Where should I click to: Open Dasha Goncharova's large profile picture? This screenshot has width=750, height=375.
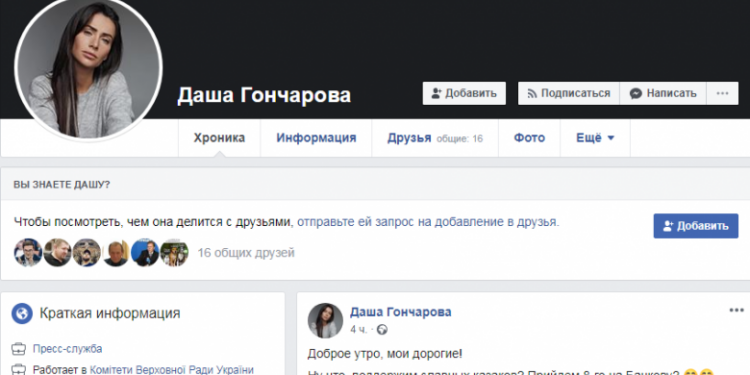(88, 67)
